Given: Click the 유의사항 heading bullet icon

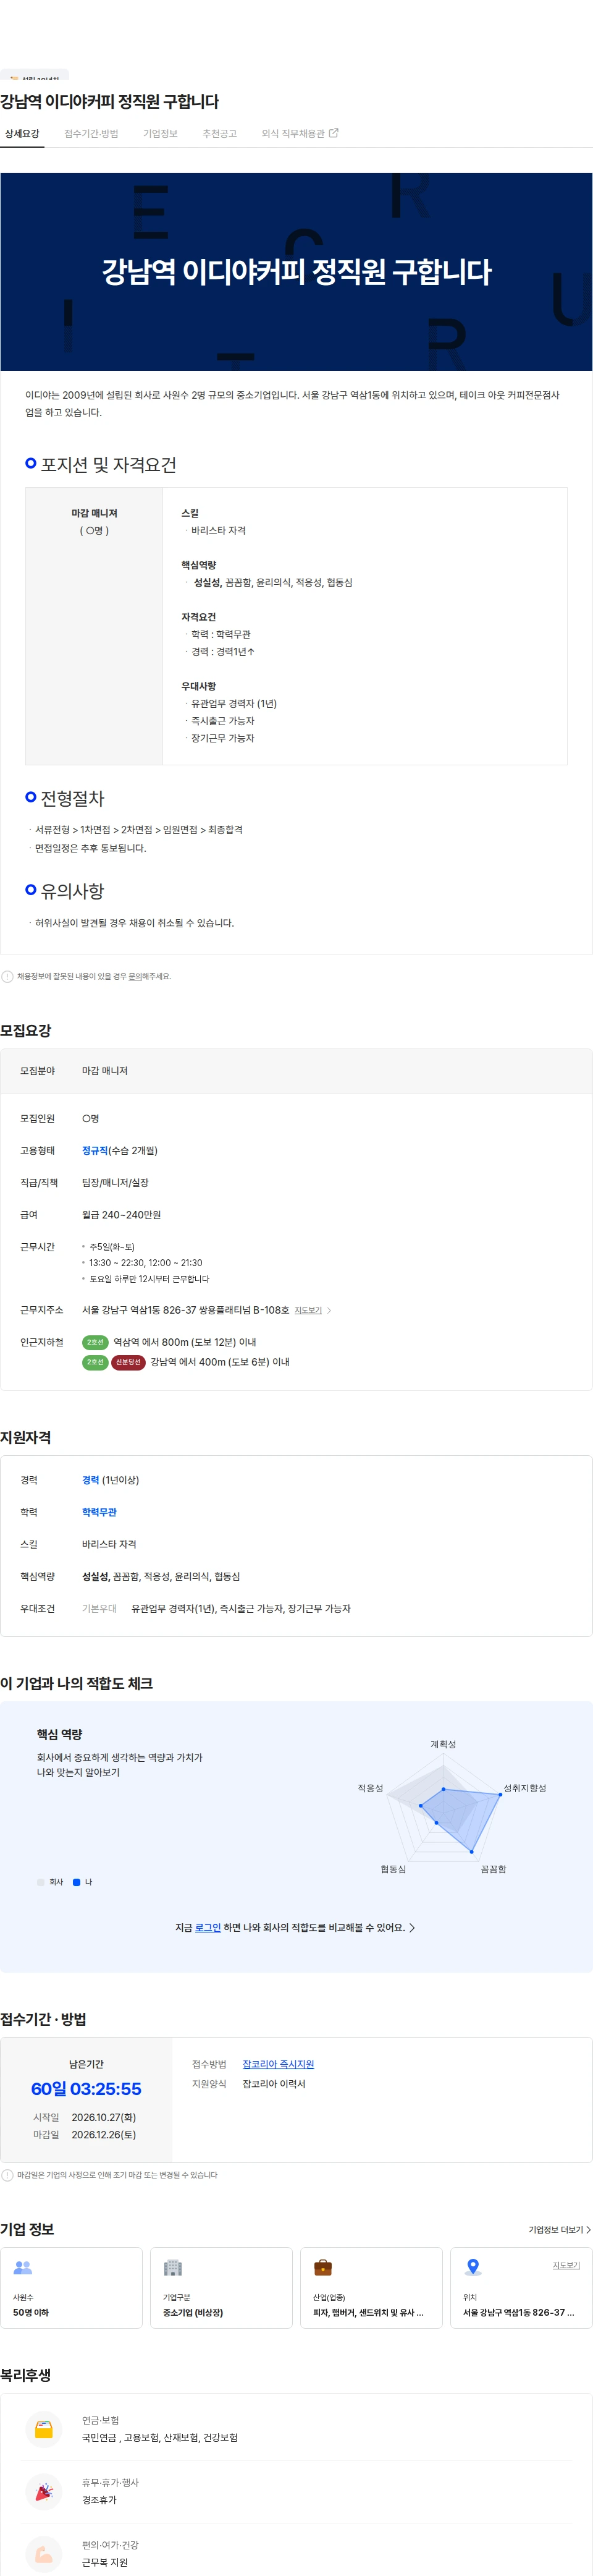Looking at the screenshot, I should pos(31,889).
